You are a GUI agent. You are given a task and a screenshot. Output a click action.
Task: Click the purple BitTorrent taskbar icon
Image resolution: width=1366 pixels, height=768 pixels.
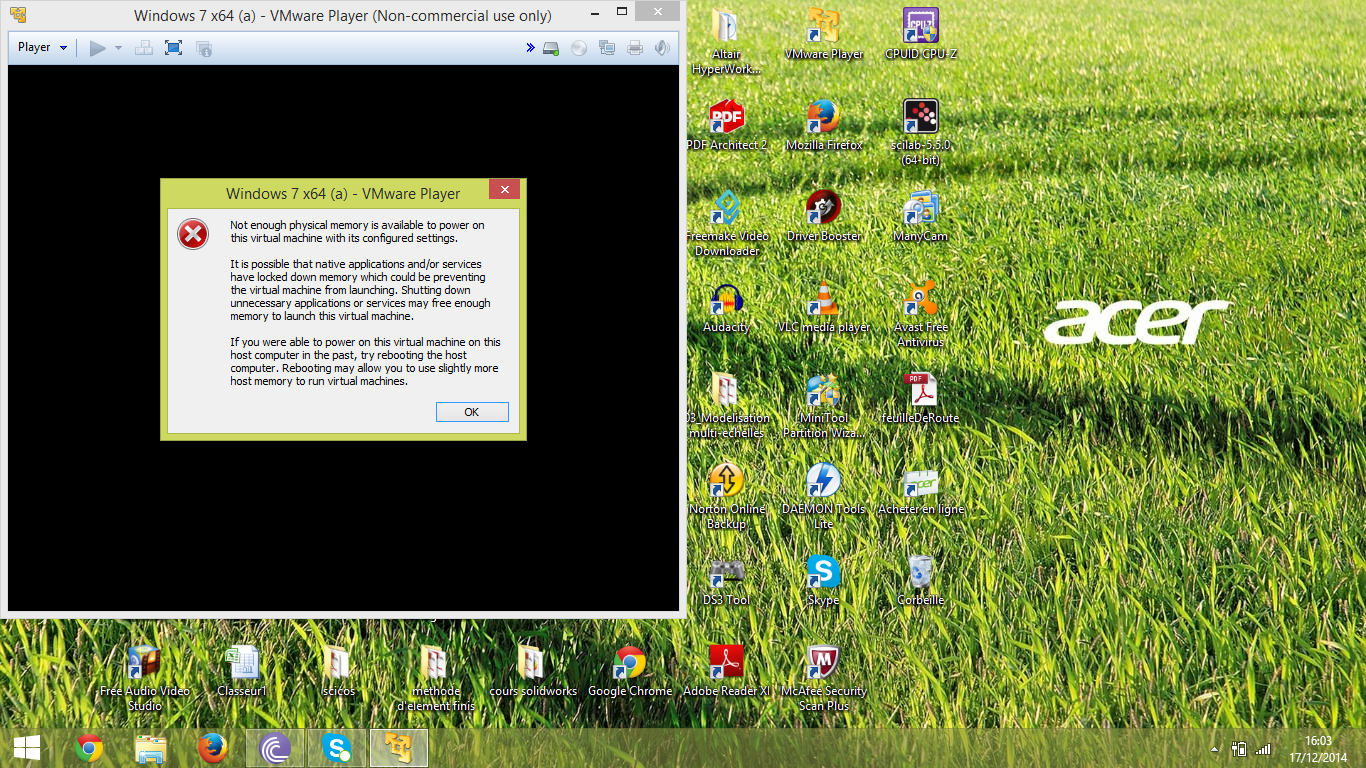(274, 748)
